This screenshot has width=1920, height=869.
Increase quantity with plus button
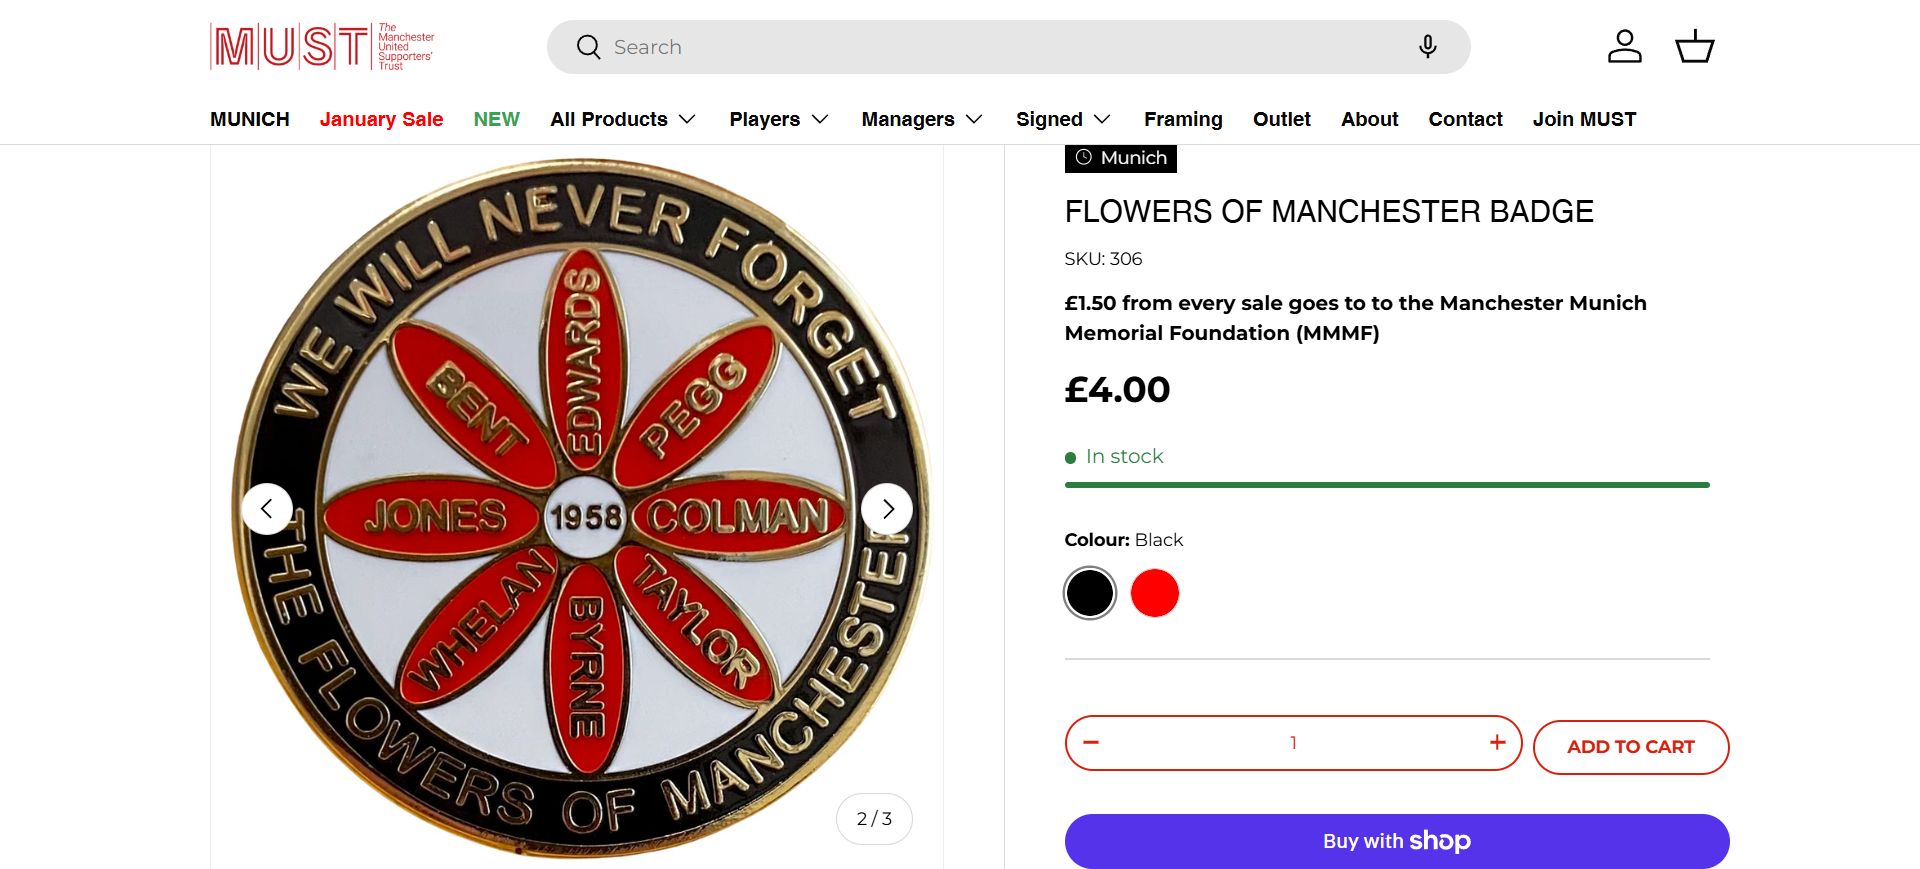tap(1497, 743)
